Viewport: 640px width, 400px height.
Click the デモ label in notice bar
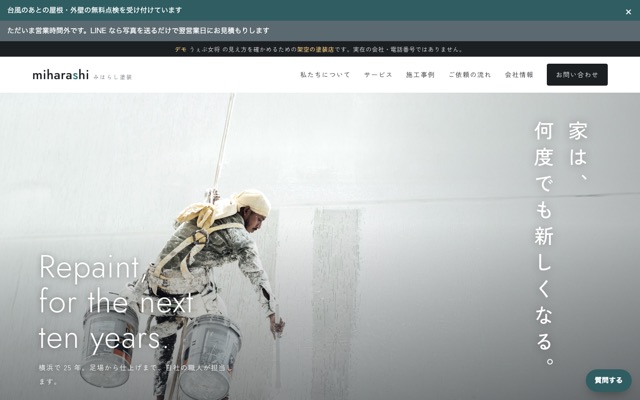click(x=181, y=49)
